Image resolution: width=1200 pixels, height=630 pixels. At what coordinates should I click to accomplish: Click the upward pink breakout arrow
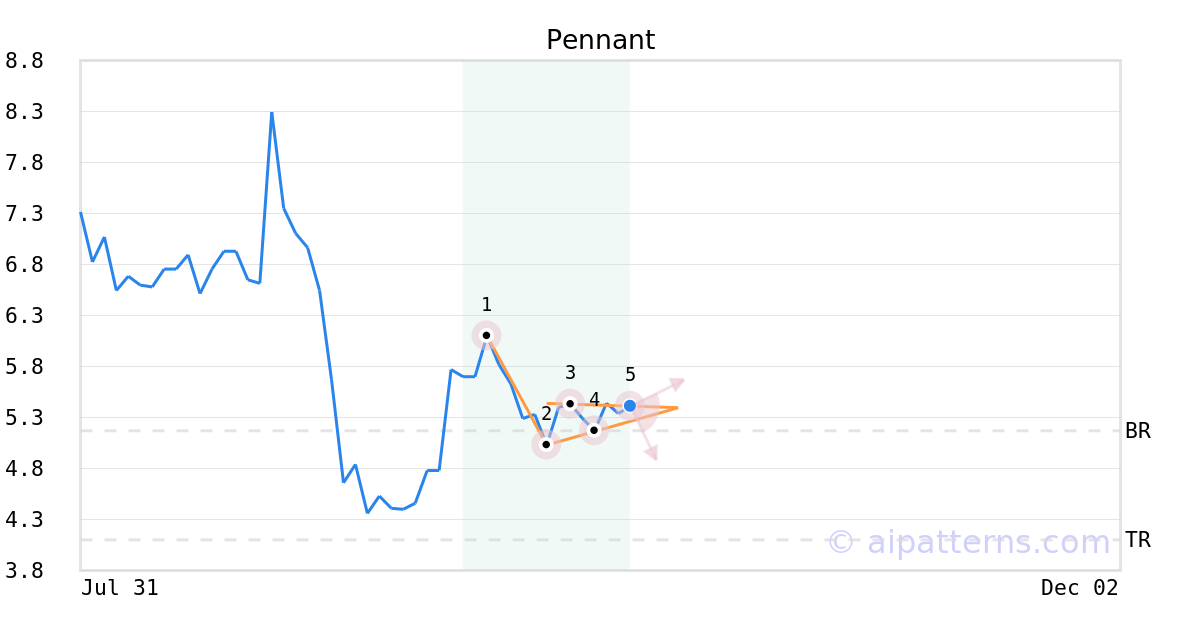[x=676, y=382]
